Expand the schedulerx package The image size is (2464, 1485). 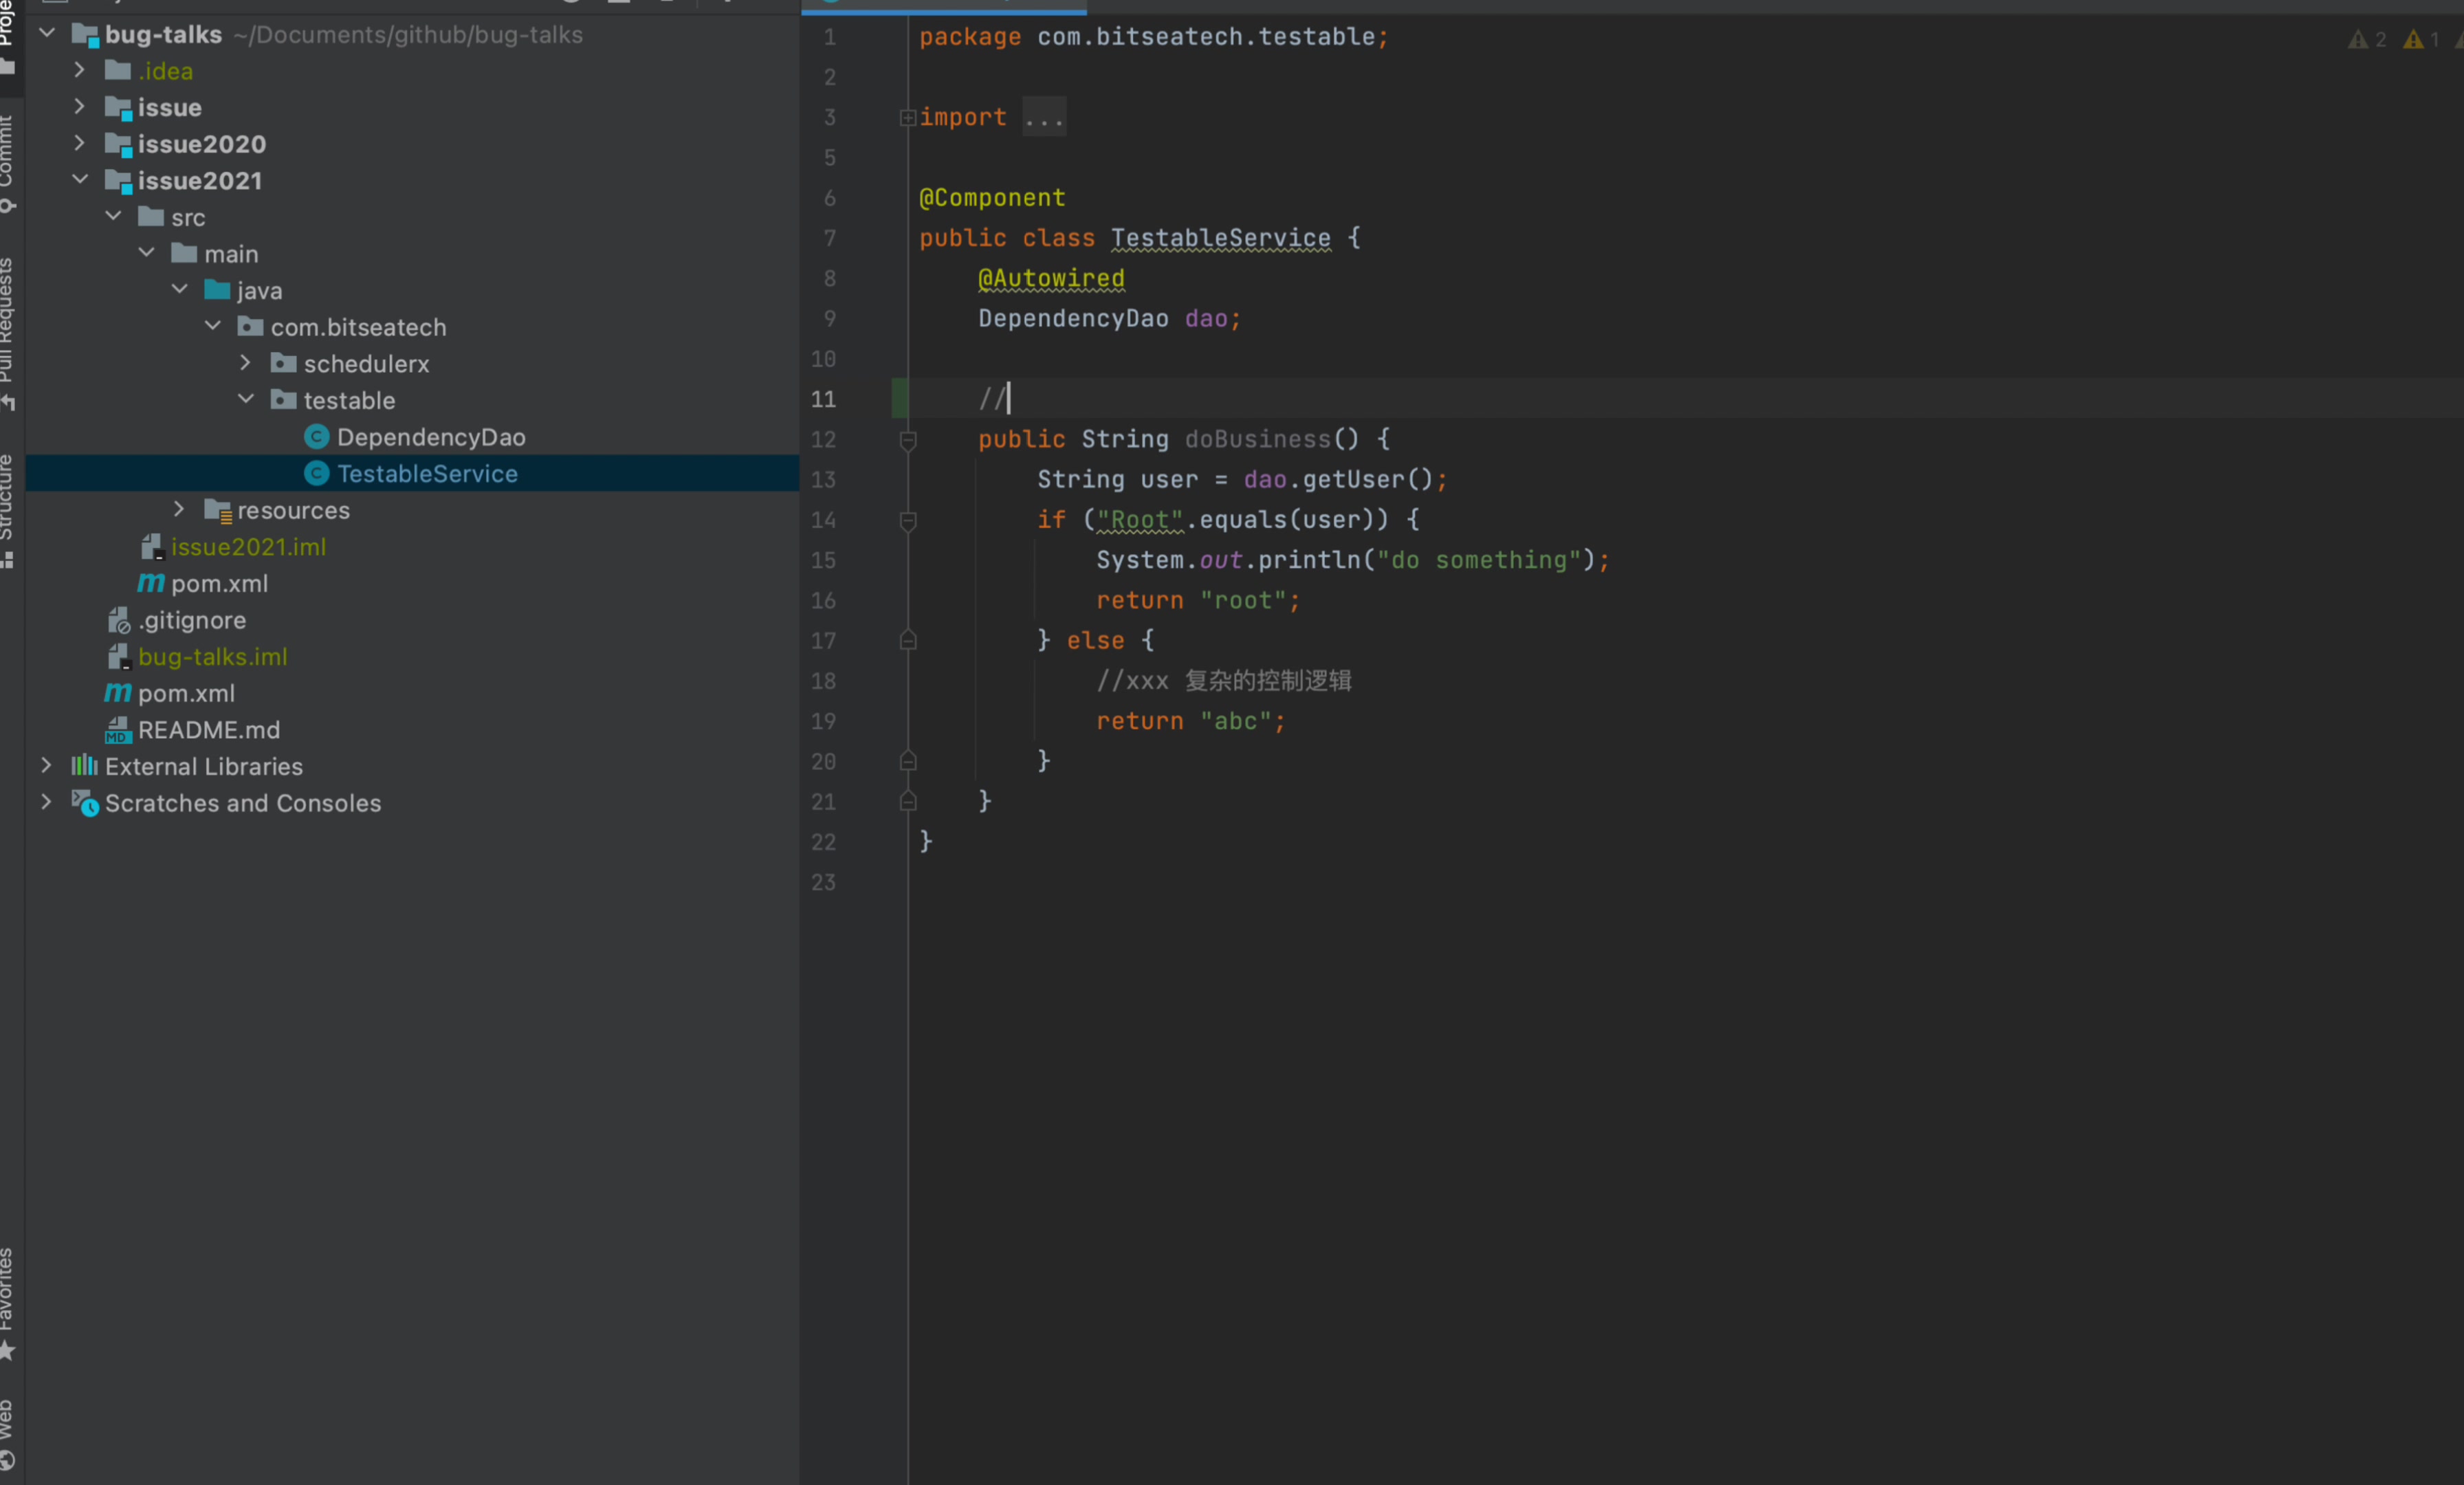(x=246, y=363)
